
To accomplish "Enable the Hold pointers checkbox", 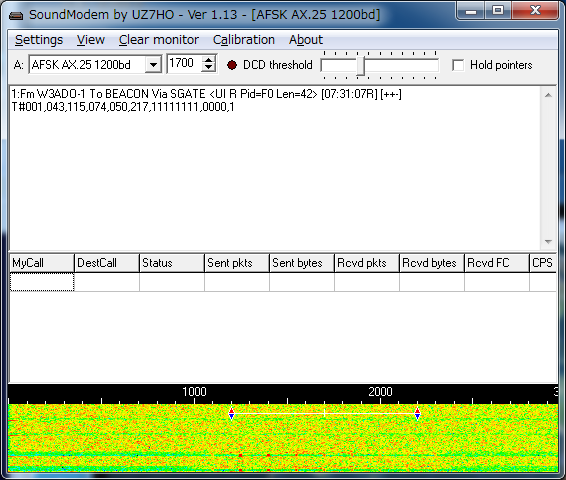I will point(458,65).
